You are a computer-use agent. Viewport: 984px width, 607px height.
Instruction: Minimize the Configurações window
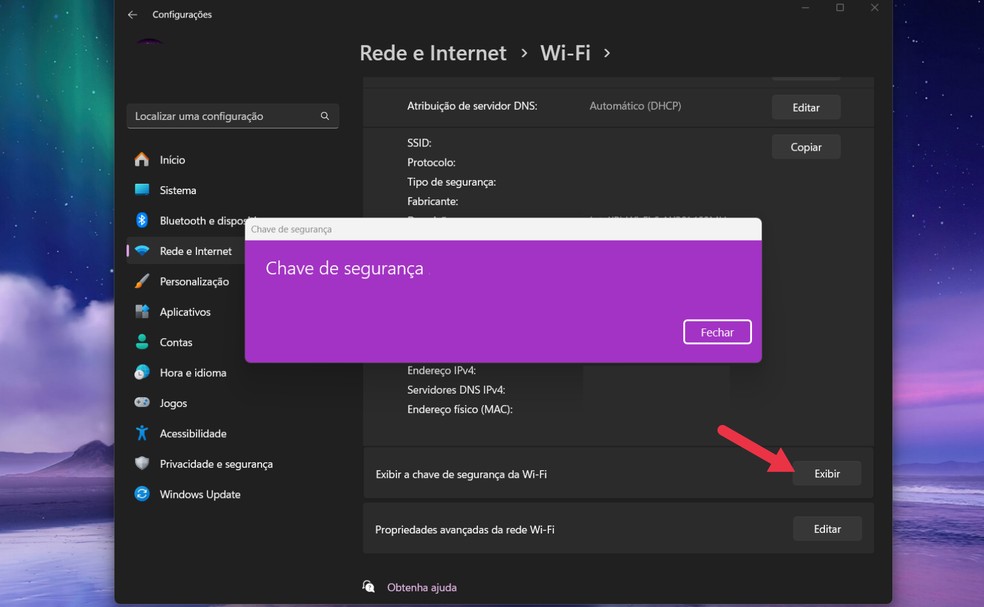point(805,8)
